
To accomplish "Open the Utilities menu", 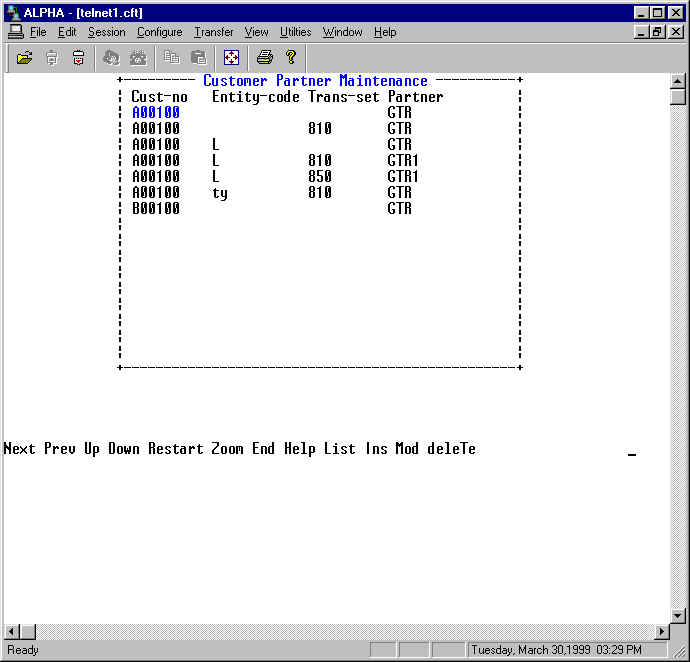I will point(295,32).
